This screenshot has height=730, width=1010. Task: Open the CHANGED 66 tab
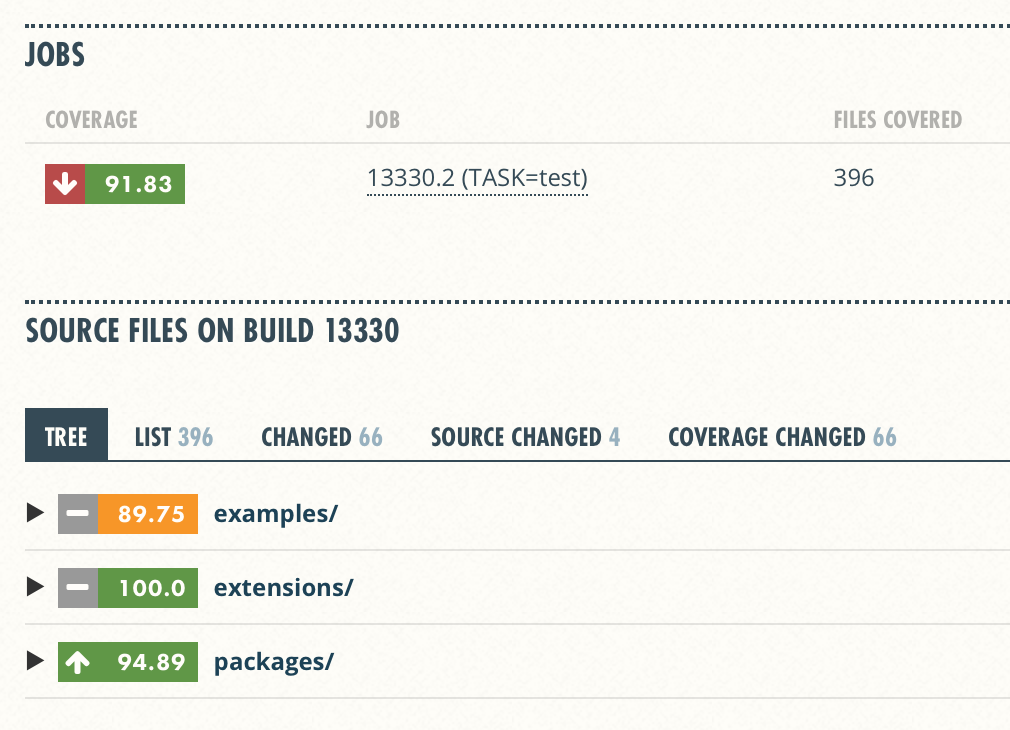[322, 437]
